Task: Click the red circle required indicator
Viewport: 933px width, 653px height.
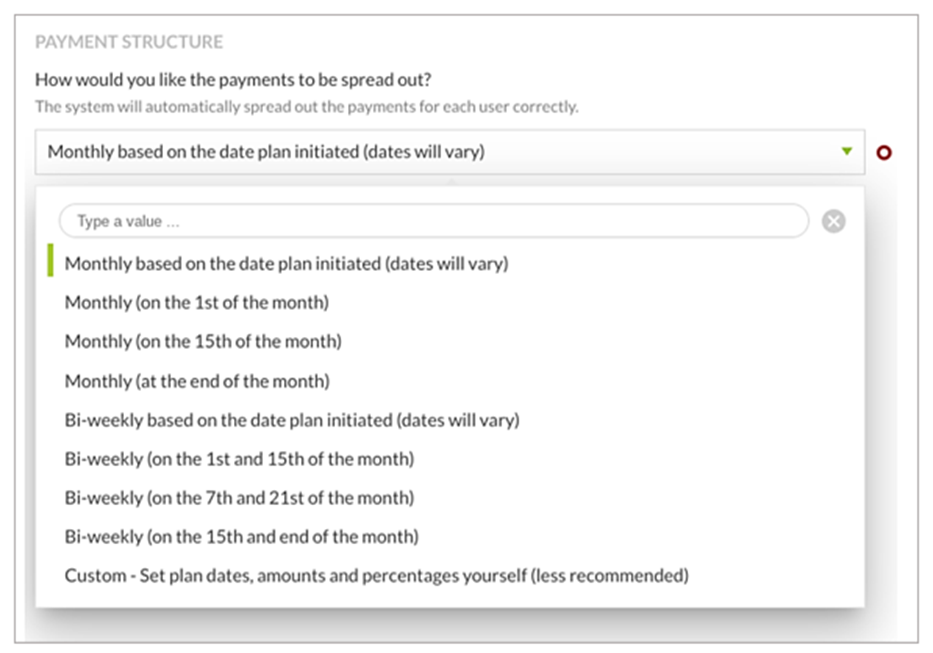Action: point(884,153)
